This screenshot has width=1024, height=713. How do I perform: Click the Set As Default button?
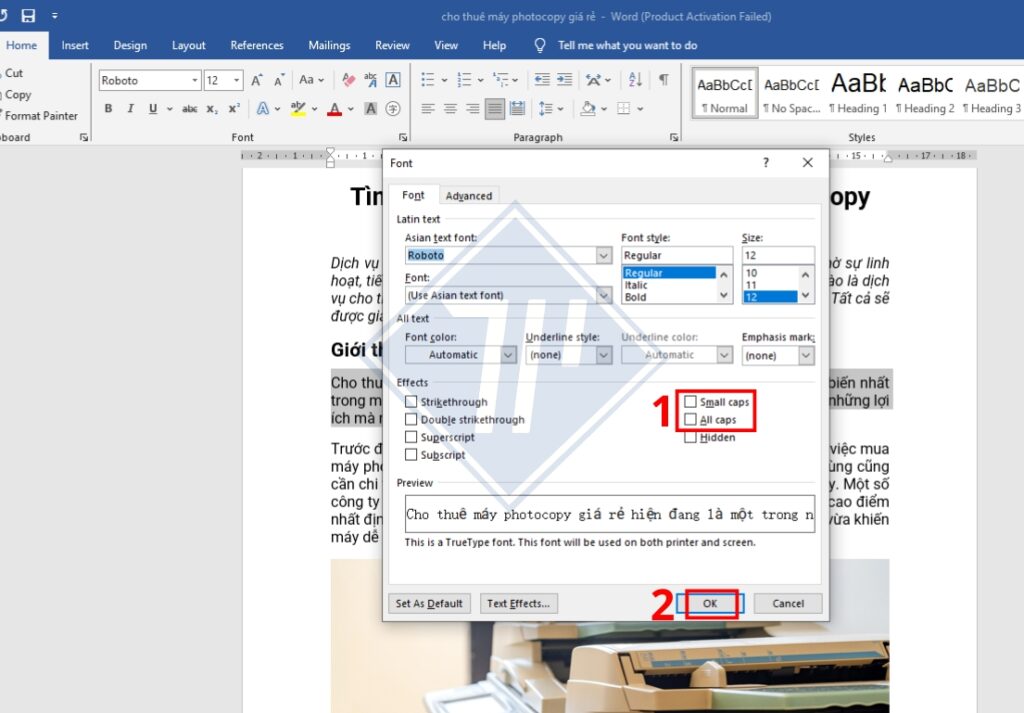click(429, 603)
